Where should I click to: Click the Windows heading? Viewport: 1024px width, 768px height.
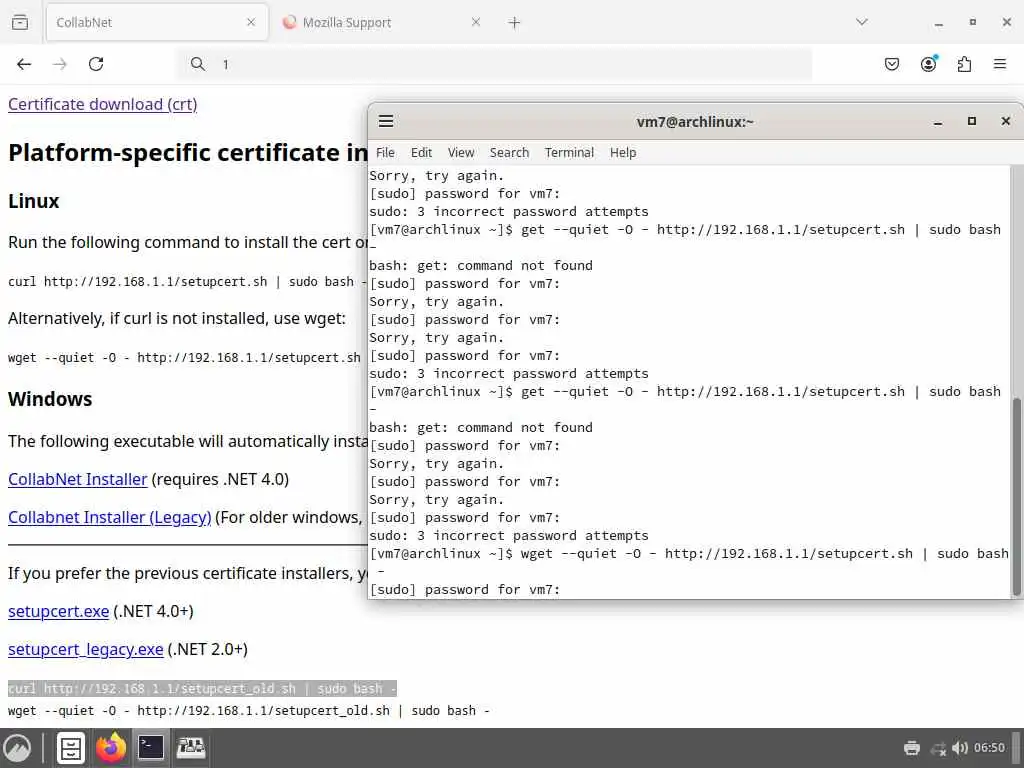(50, 399)
